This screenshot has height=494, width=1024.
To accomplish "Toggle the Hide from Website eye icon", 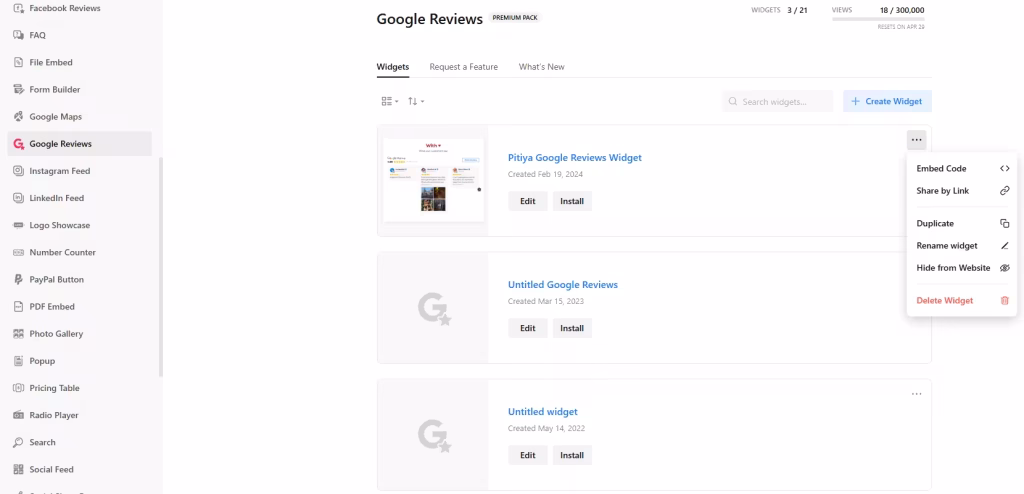I will click(x=1004, y=268).
